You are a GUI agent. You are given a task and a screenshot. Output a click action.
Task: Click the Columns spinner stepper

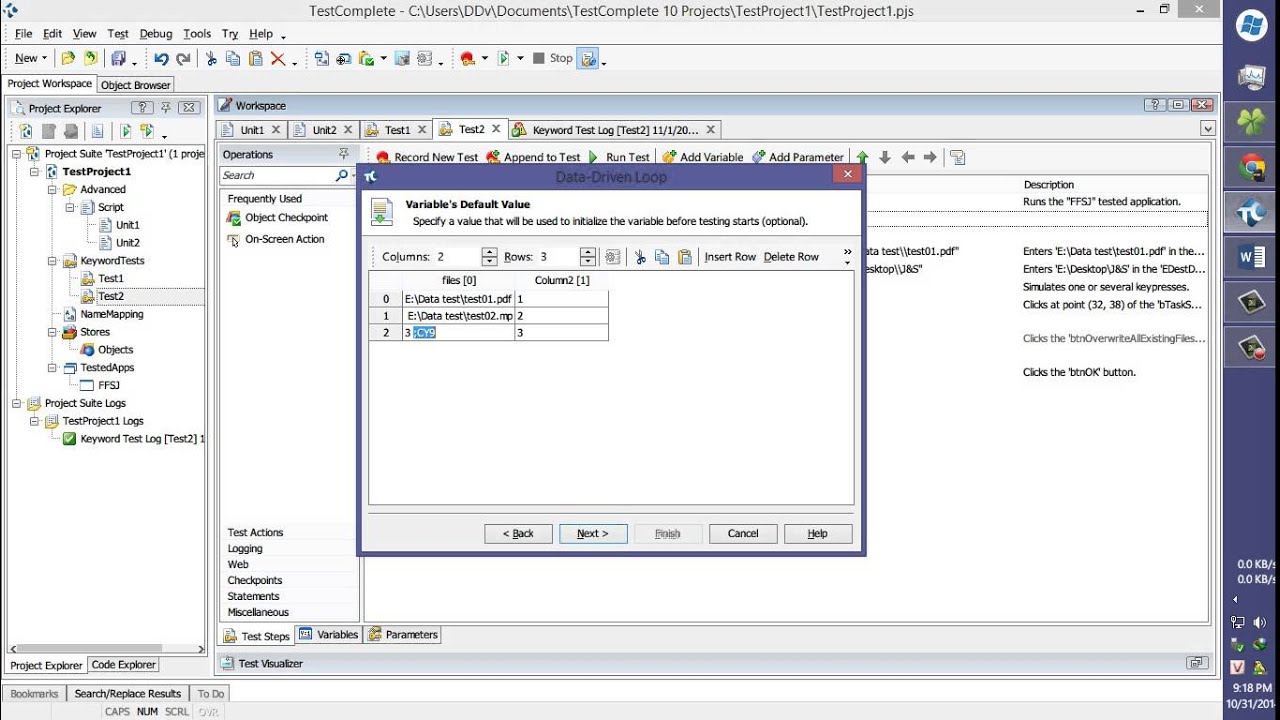tap(489, 257)
